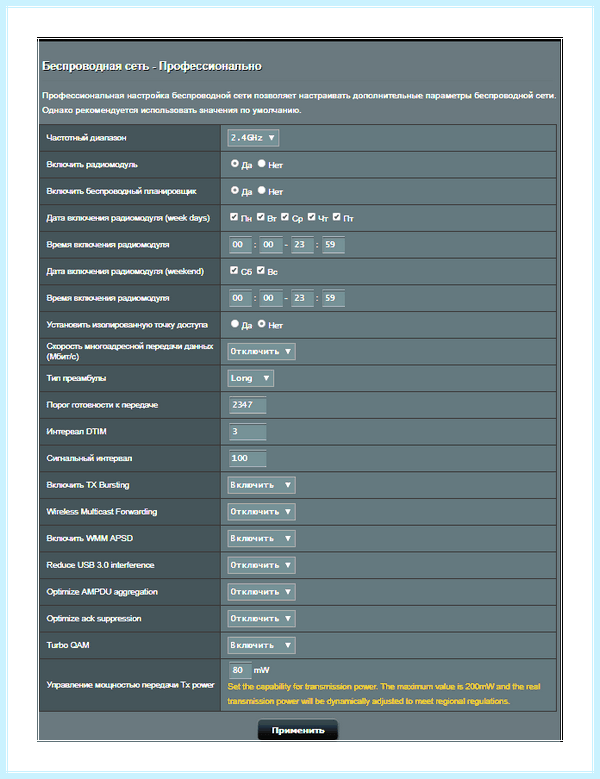The height and width of the screenshot is (779, 600).
Task: Click weekday start hour field
Action: 240,244
